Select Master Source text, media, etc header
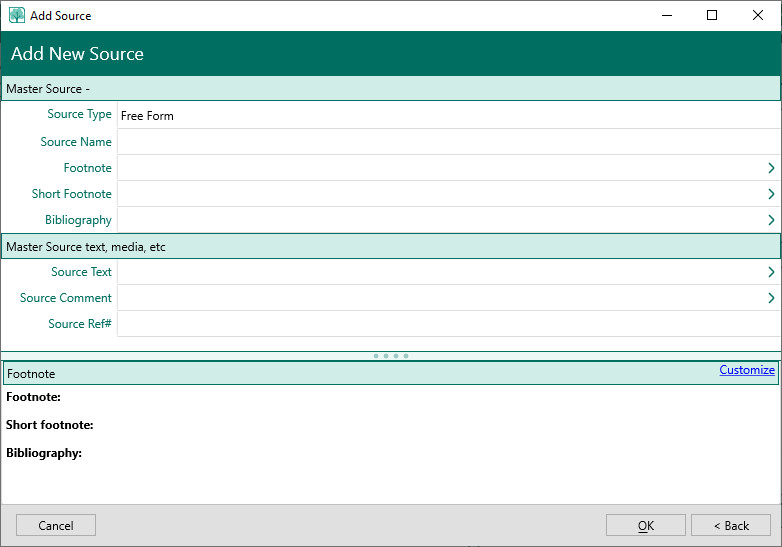The width and height of the screenshot is (782, 547). 390,246
